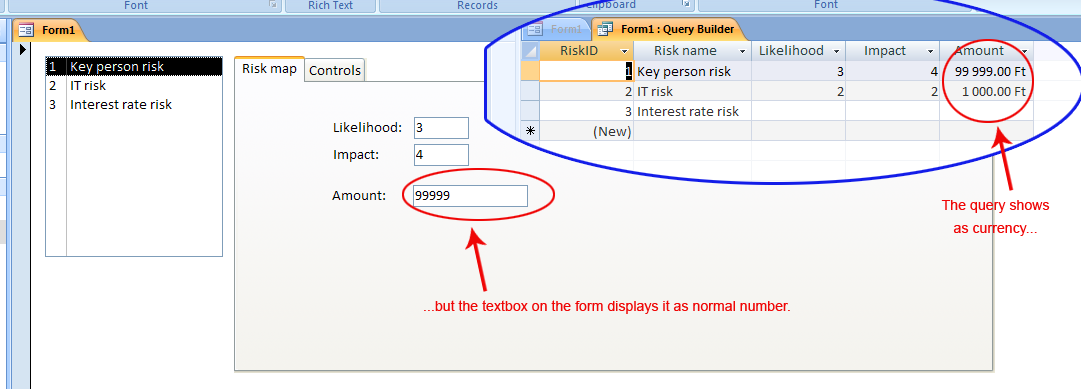
Task: Open the Impact column dropdown
Action: [x=931, y=51]
